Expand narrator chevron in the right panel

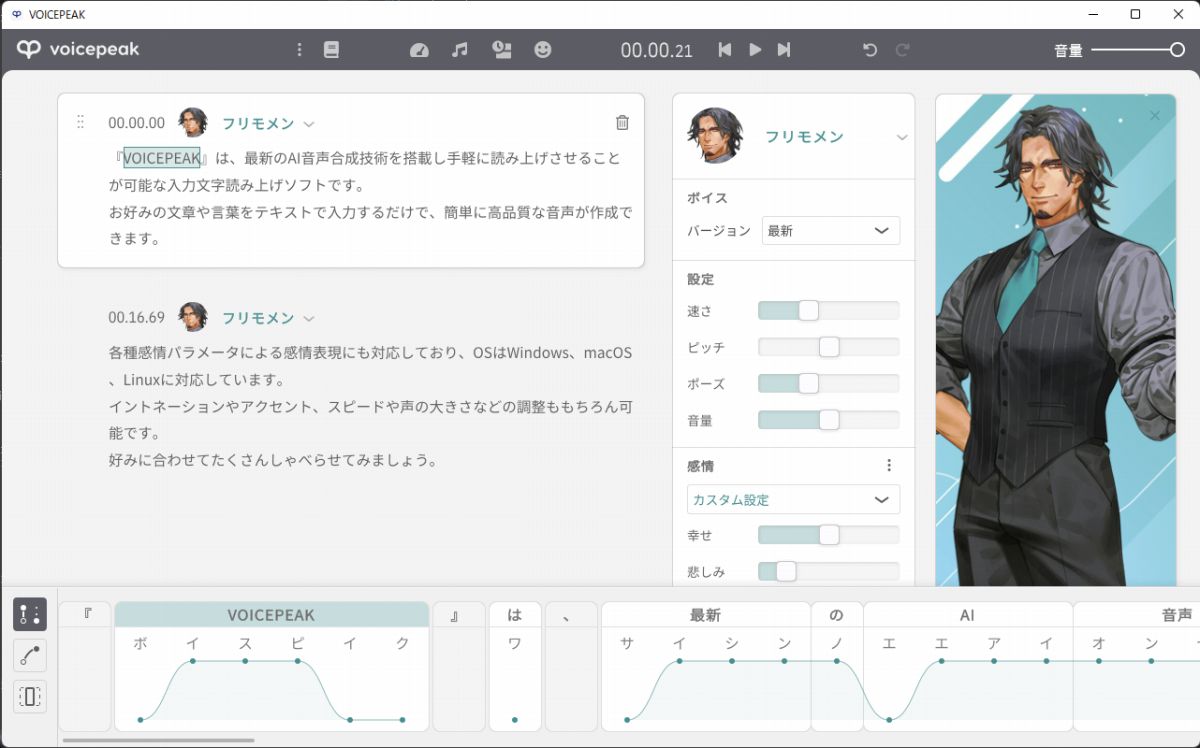[x=901, y=138]
